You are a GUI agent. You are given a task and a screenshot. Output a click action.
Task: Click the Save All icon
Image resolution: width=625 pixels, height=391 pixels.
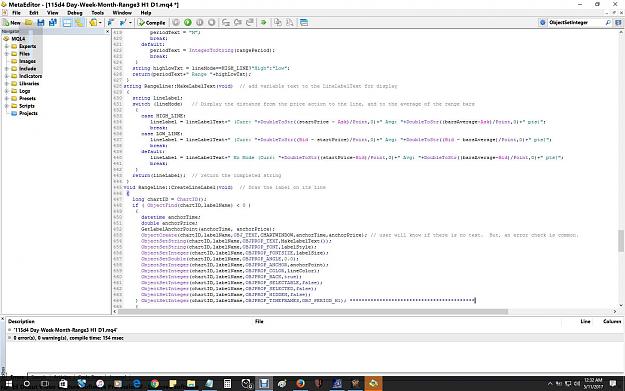53,23
